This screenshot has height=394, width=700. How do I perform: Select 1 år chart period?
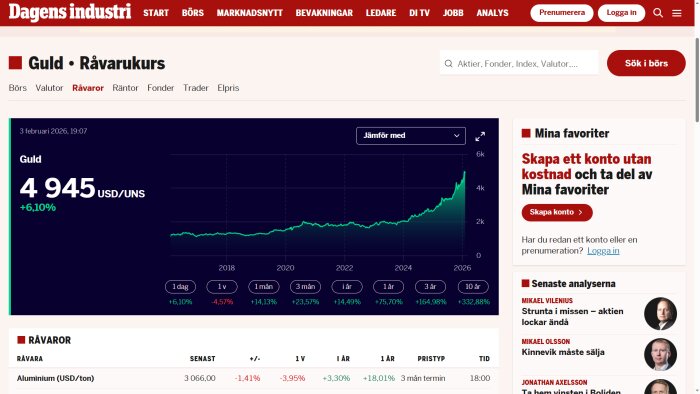tap(388, 287)
